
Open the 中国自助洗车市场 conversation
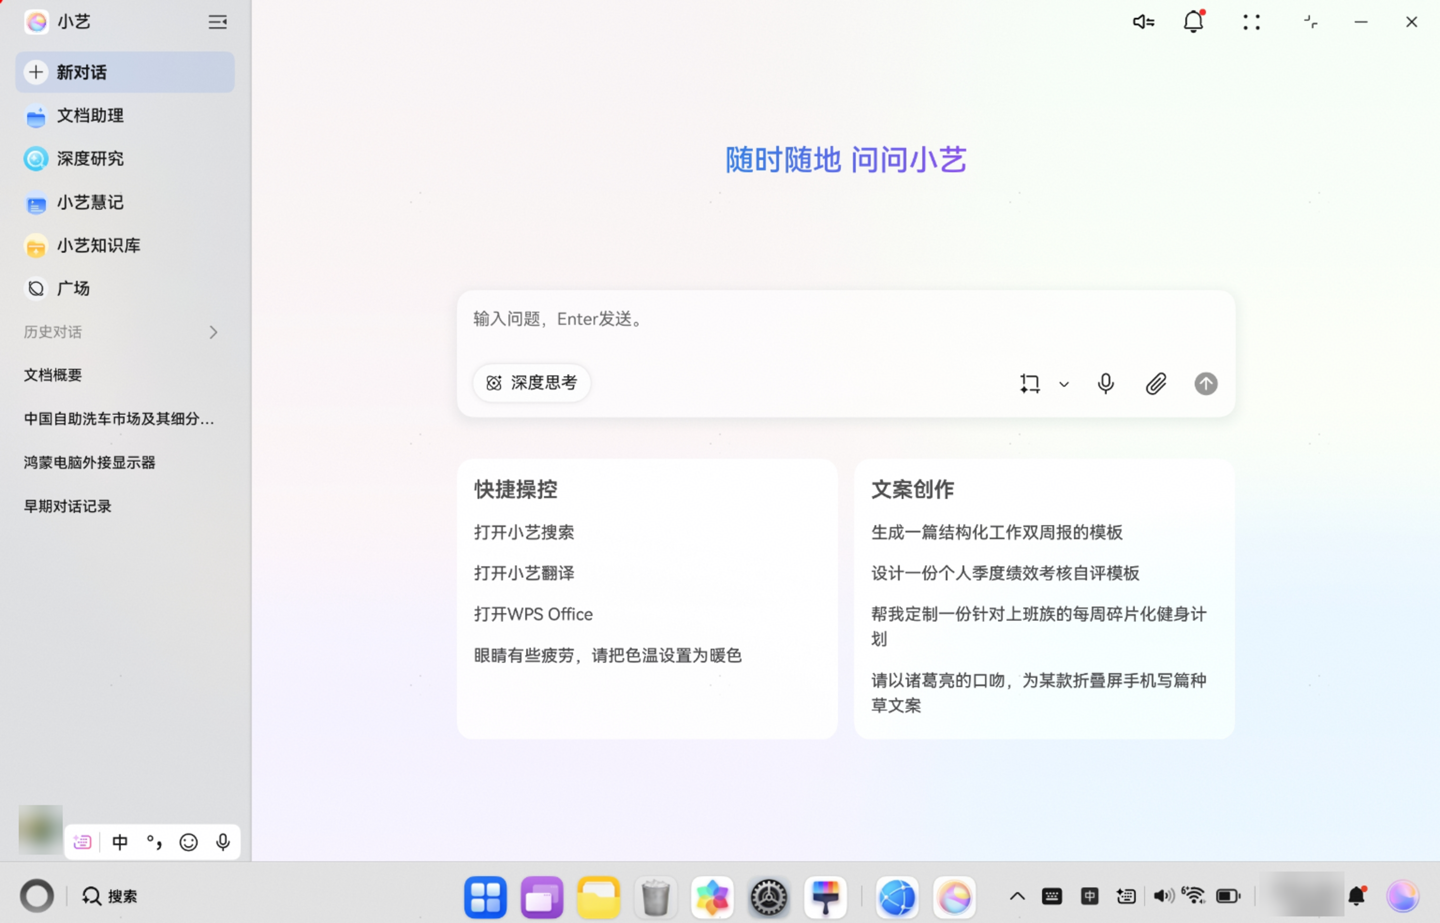coord(118,418)
